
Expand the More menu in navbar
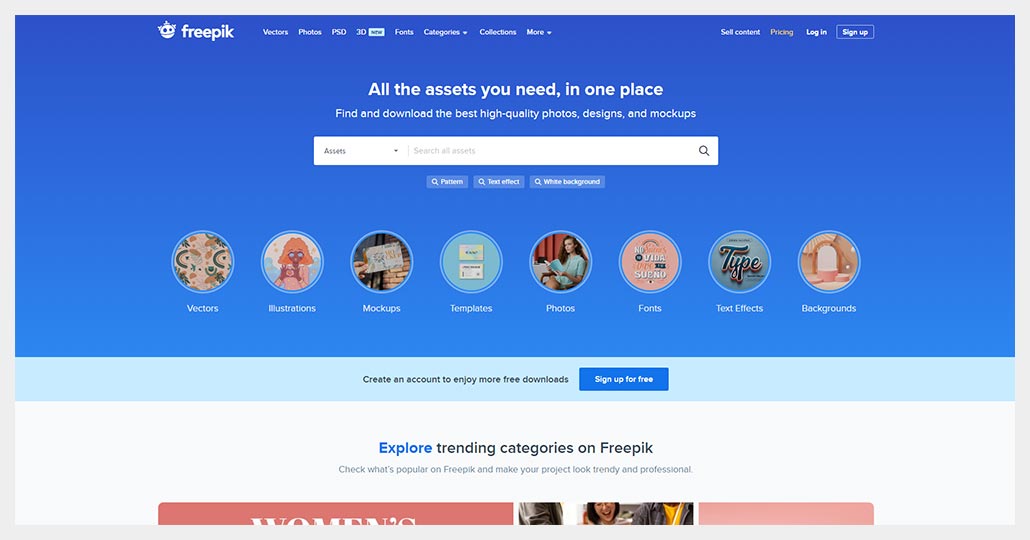click(539, 32)
